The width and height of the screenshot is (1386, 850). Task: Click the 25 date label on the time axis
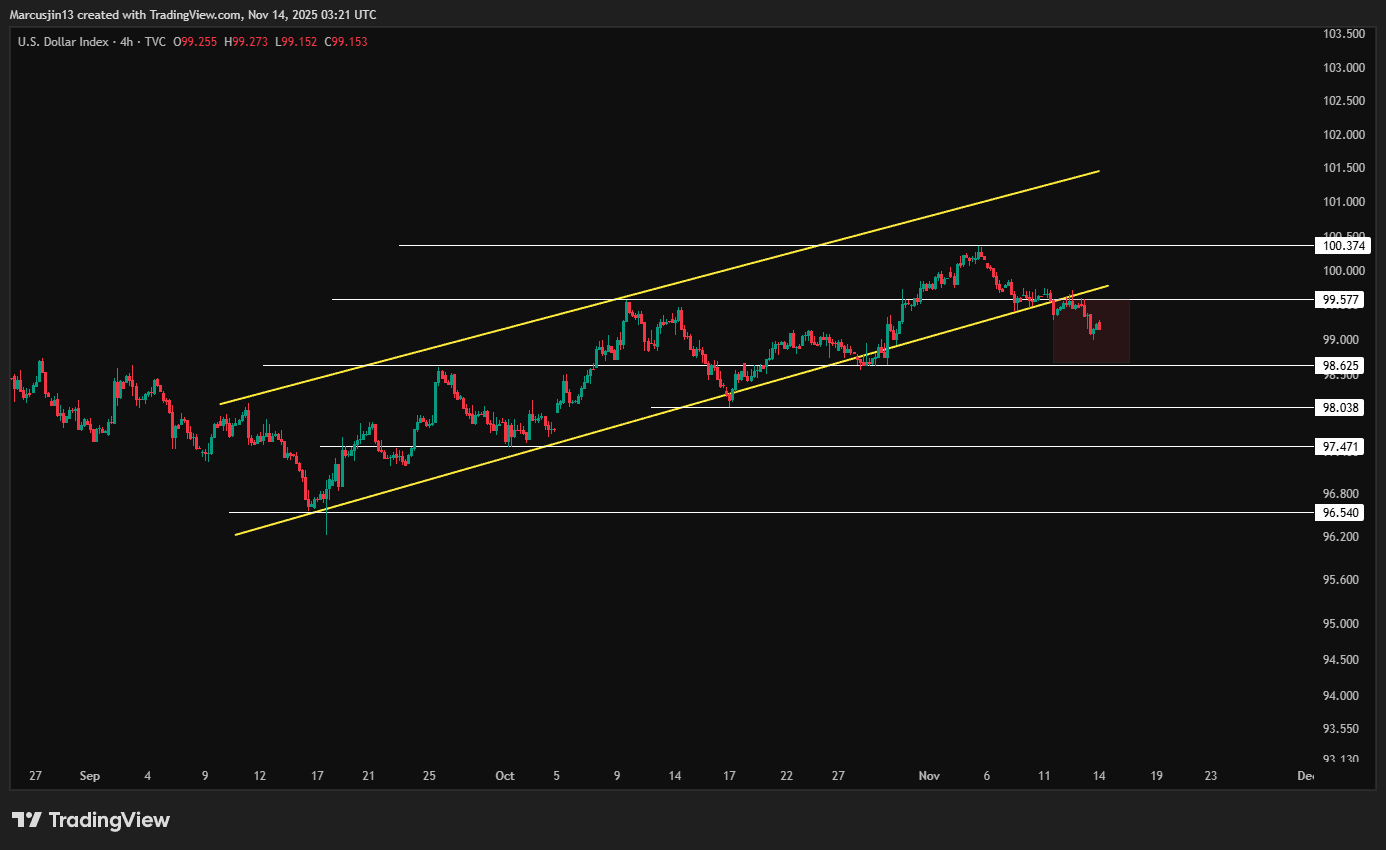[x=430, y=776]
